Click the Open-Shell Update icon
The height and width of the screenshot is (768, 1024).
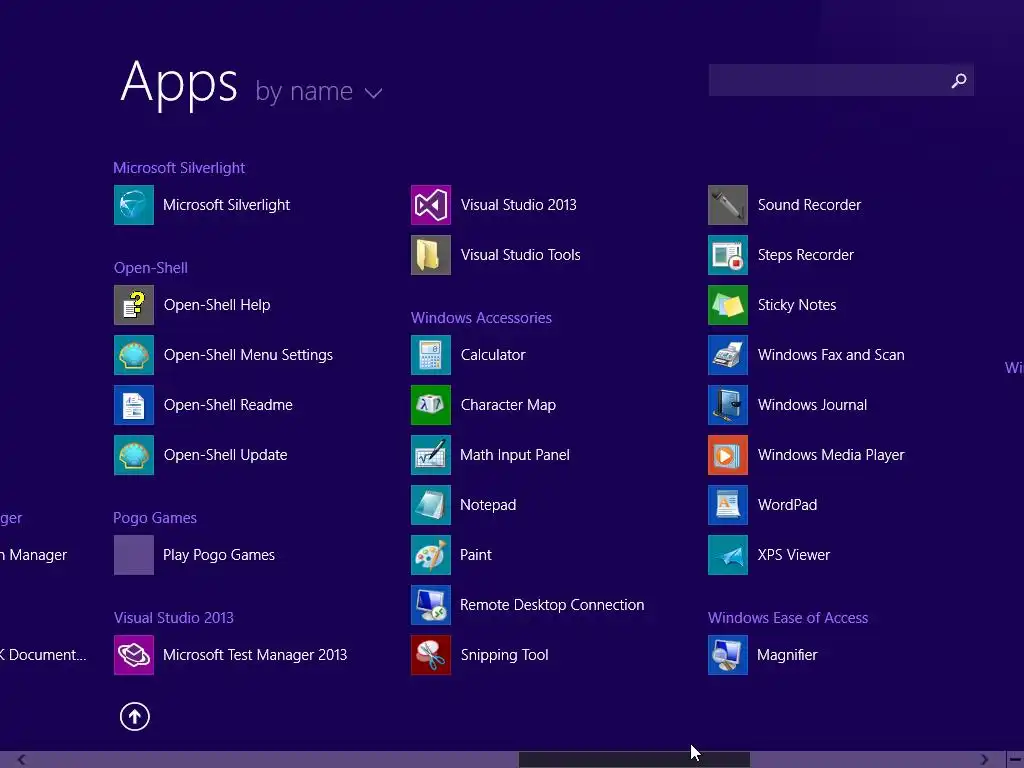134,455
